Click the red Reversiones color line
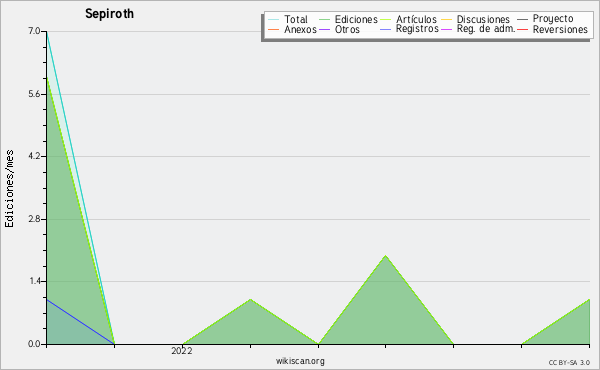The image size is (600, 370). [522, 29]
